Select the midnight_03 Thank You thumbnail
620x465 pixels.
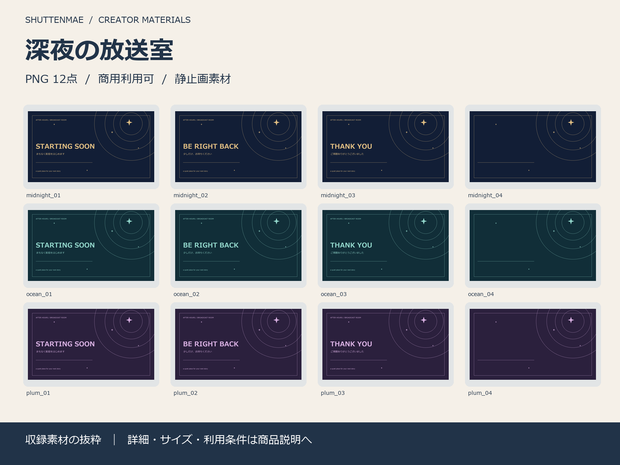click(386, 146)
